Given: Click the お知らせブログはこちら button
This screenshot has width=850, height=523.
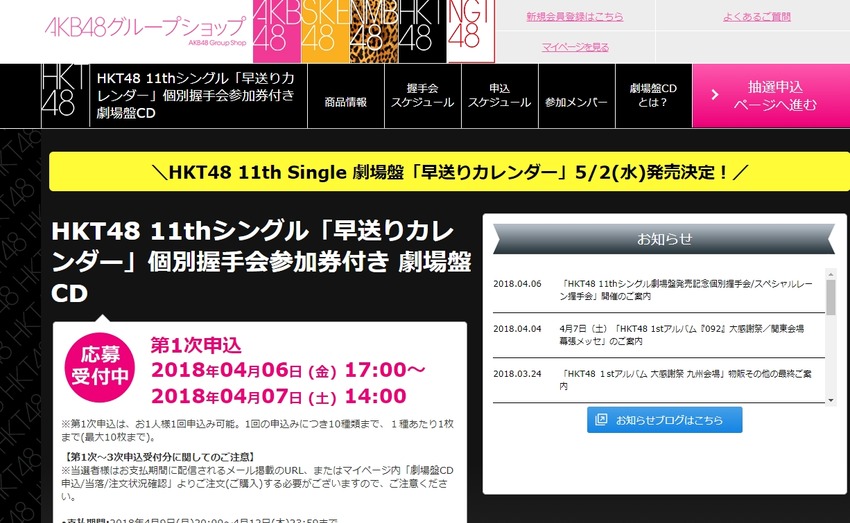Looking at the screenshot, I should (x=665, y=420).
